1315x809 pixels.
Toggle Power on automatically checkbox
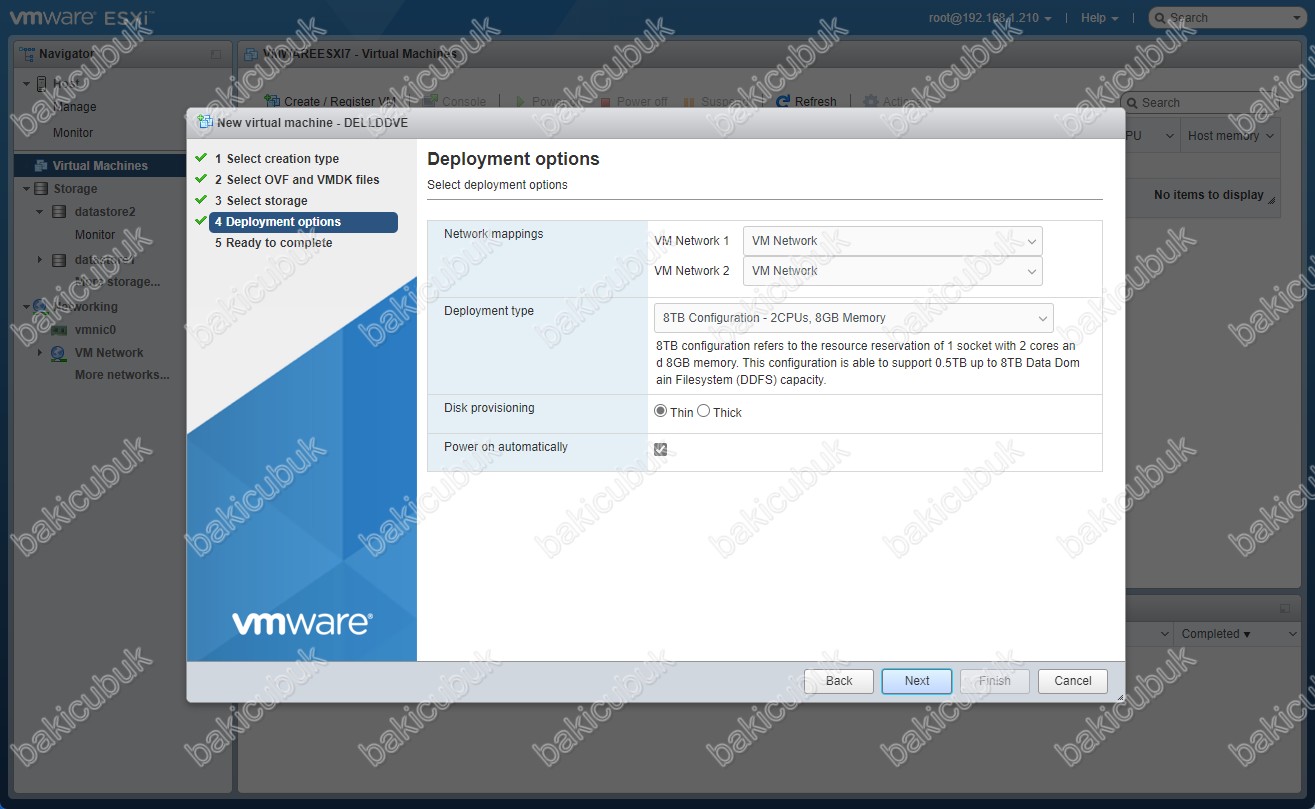coord(660,449)
